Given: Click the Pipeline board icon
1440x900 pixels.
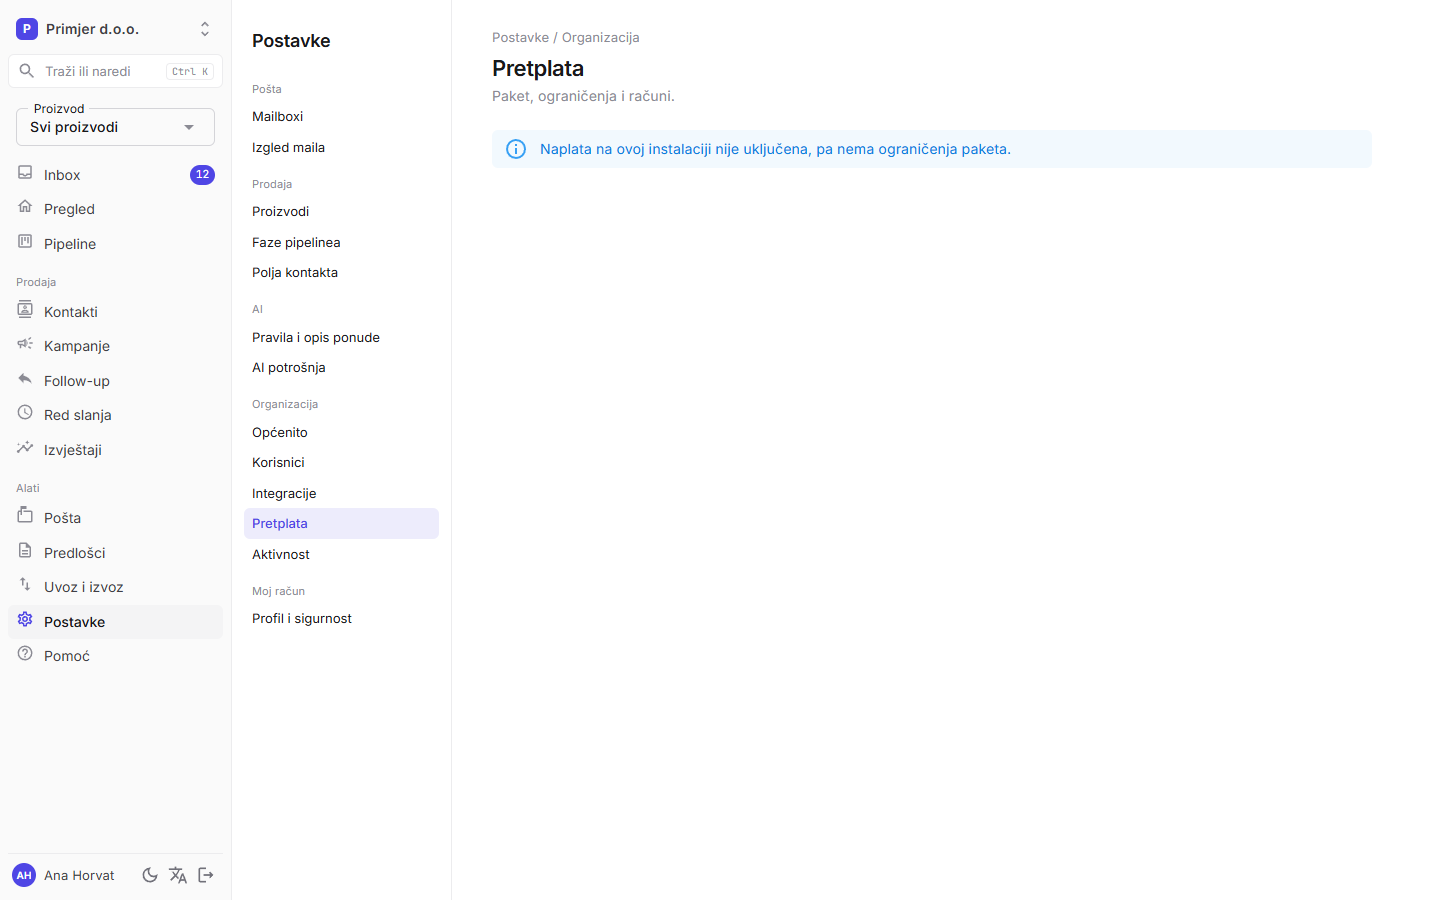Looking at the screenshot, I should click(25, 242).
